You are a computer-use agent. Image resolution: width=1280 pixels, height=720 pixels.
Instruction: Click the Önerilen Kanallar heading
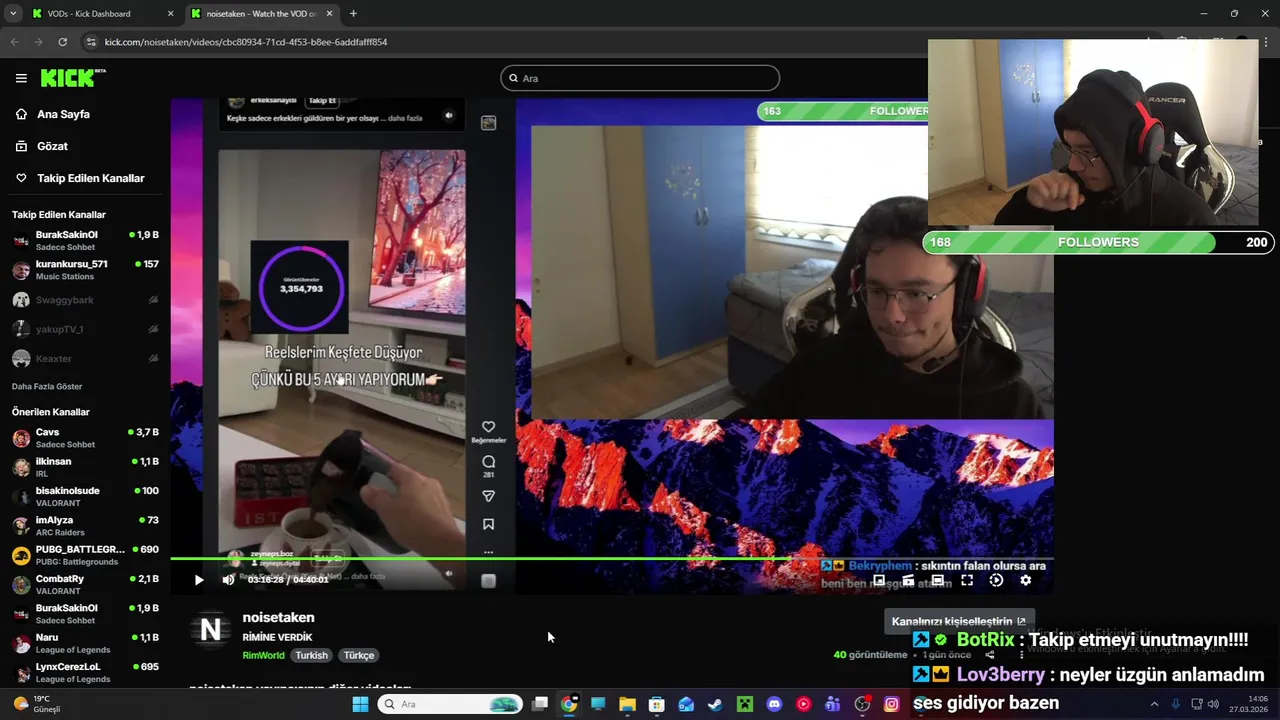(x=51, y=412)
